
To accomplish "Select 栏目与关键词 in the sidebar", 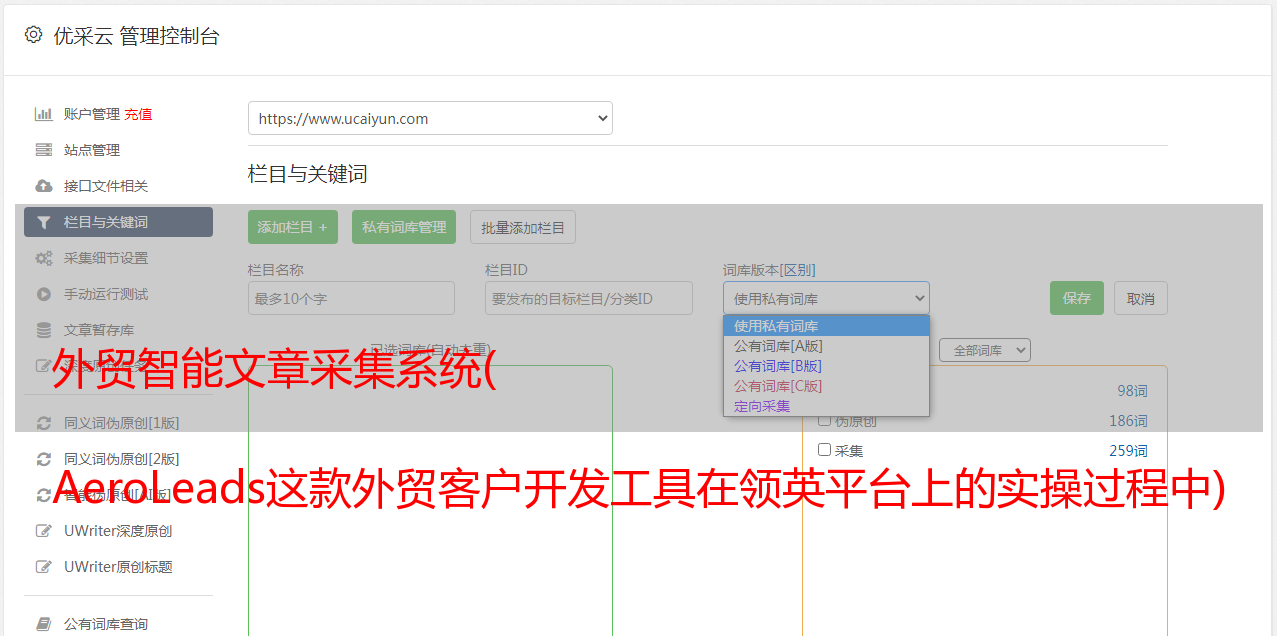I will [118, 222].
